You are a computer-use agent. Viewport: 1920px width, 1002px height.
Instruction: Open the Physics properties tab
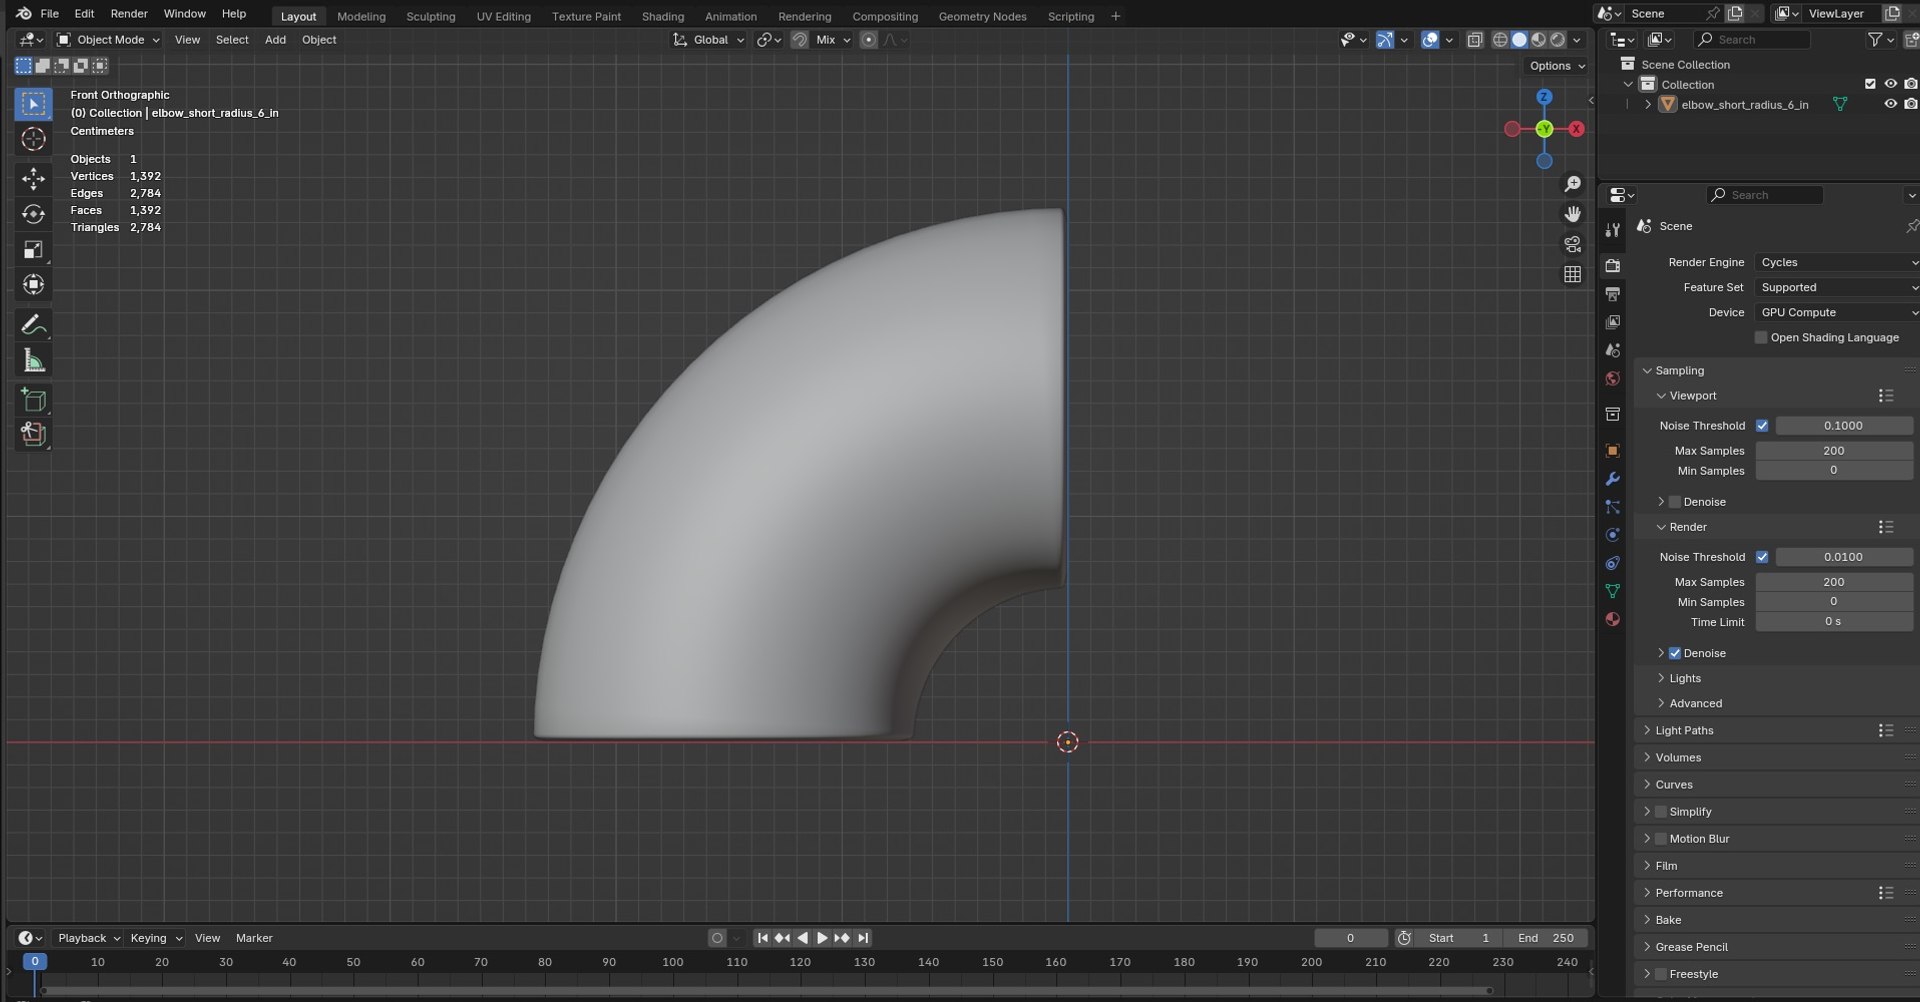coord(1612,535)
